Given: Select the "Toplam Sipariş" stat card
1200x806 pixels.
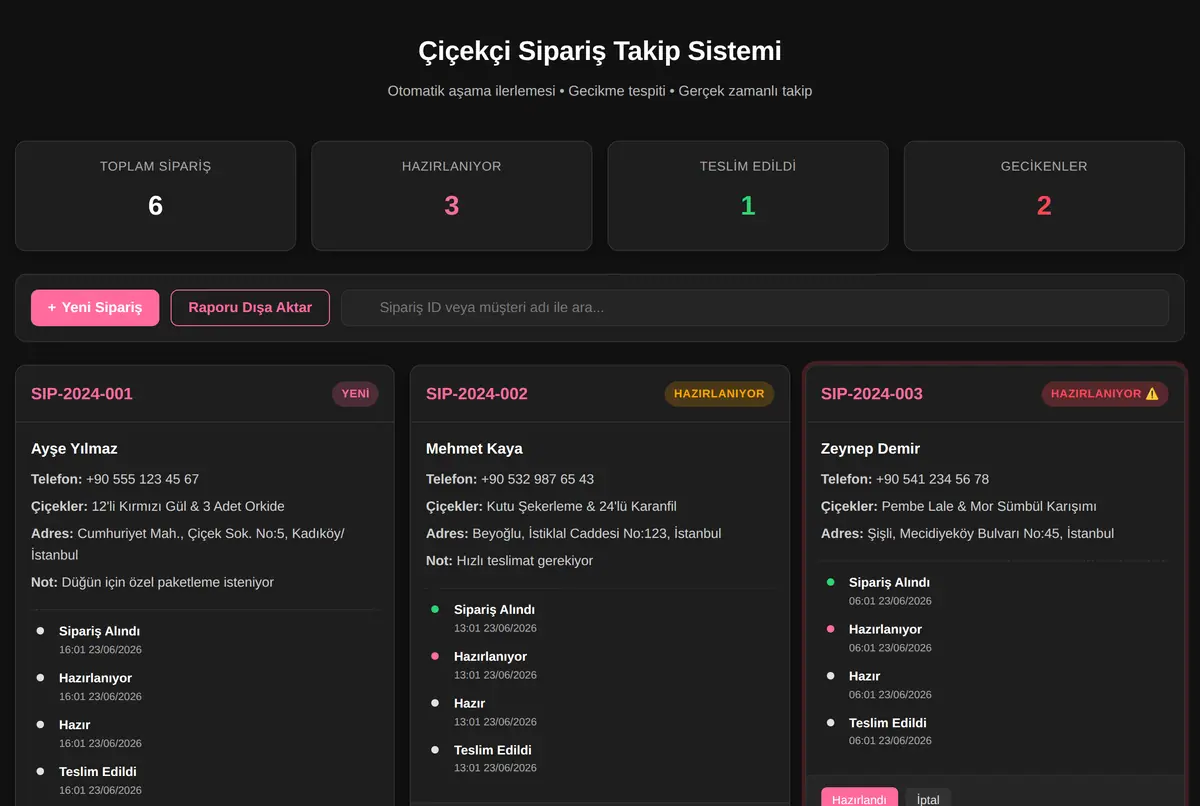Looking at the screenshot, I should click(155, 195).
